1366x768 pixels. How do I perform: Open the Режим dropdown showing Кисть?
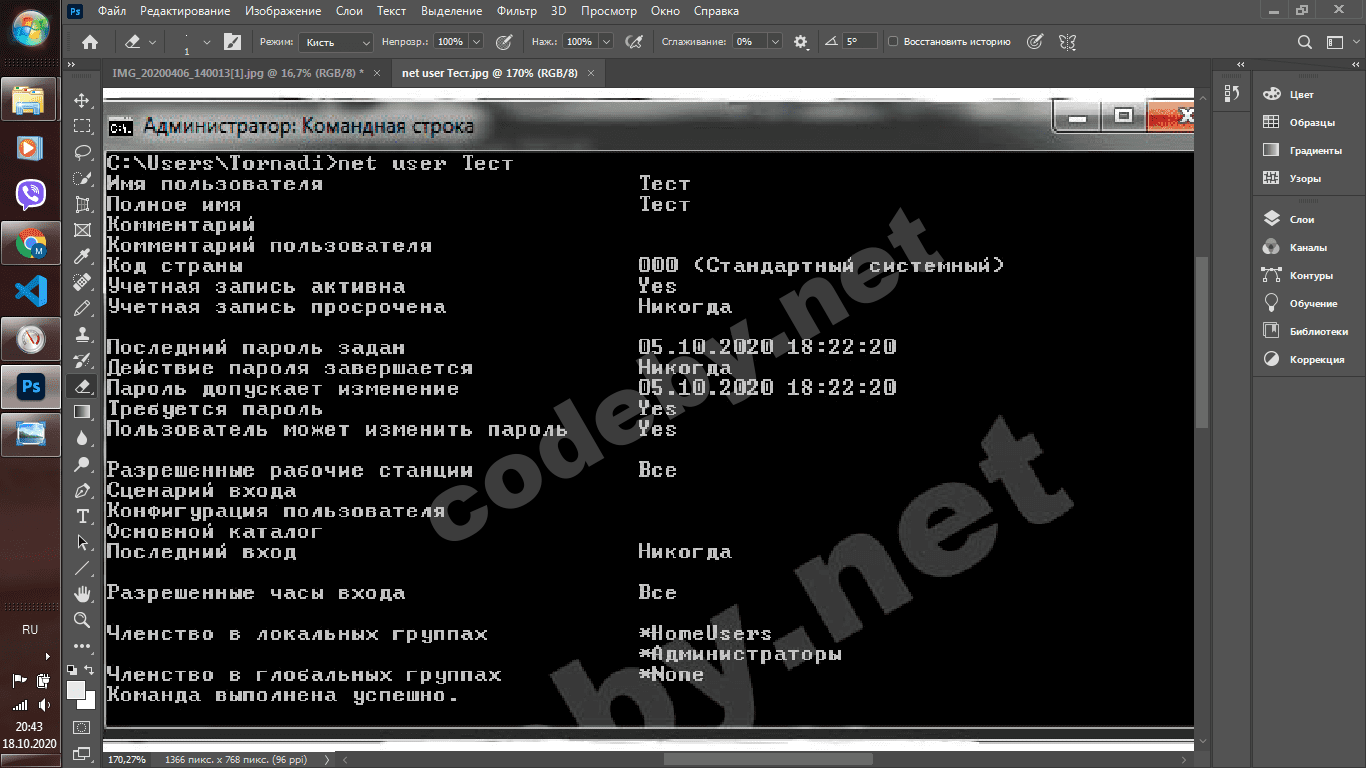point(337,42)
